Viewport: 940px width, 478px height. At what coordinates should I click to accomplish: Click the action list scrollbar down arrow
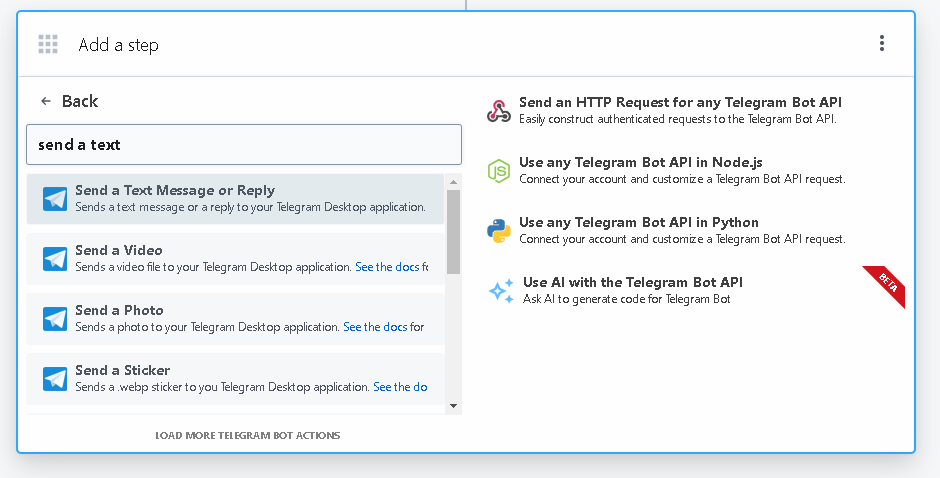[453, 406]
